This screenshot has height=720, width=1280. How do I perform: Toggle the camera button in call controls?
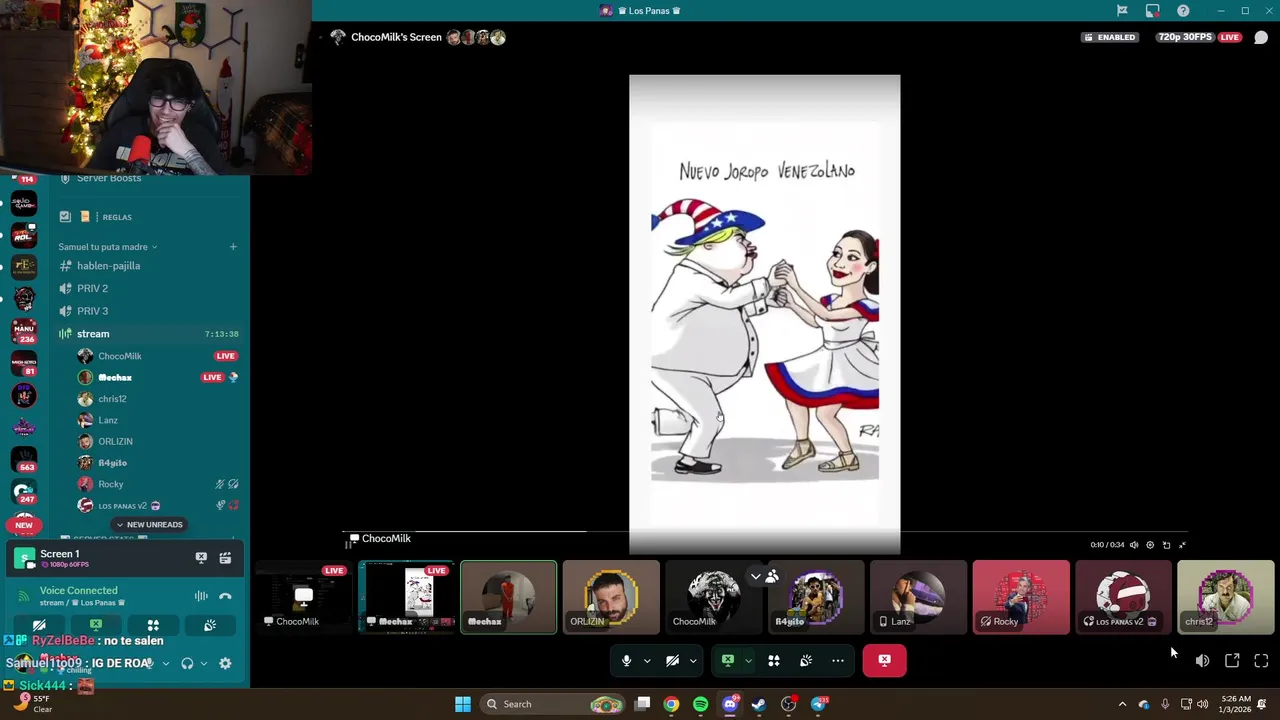(672, 661)
